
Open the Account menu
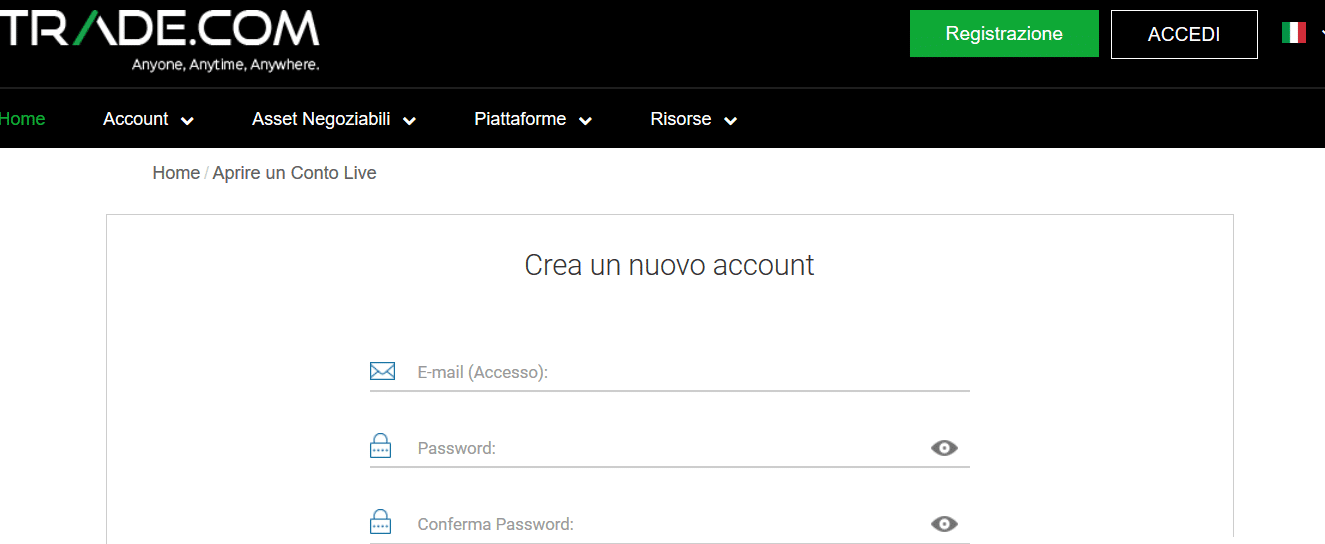[135, 119]
